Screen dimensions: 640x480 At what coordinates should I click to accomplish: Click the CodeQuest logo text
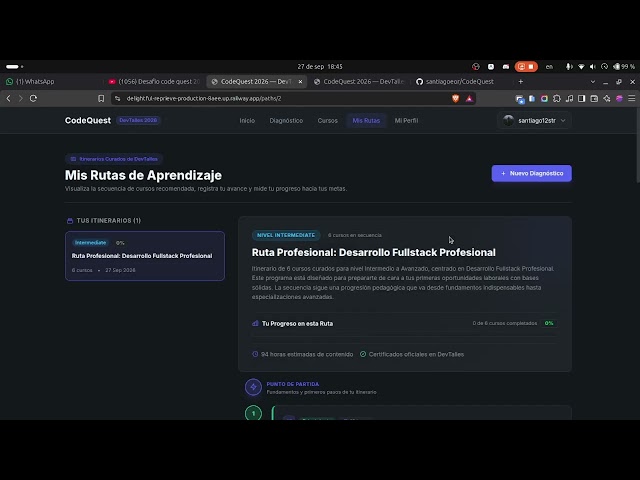(x=88, y=120)
